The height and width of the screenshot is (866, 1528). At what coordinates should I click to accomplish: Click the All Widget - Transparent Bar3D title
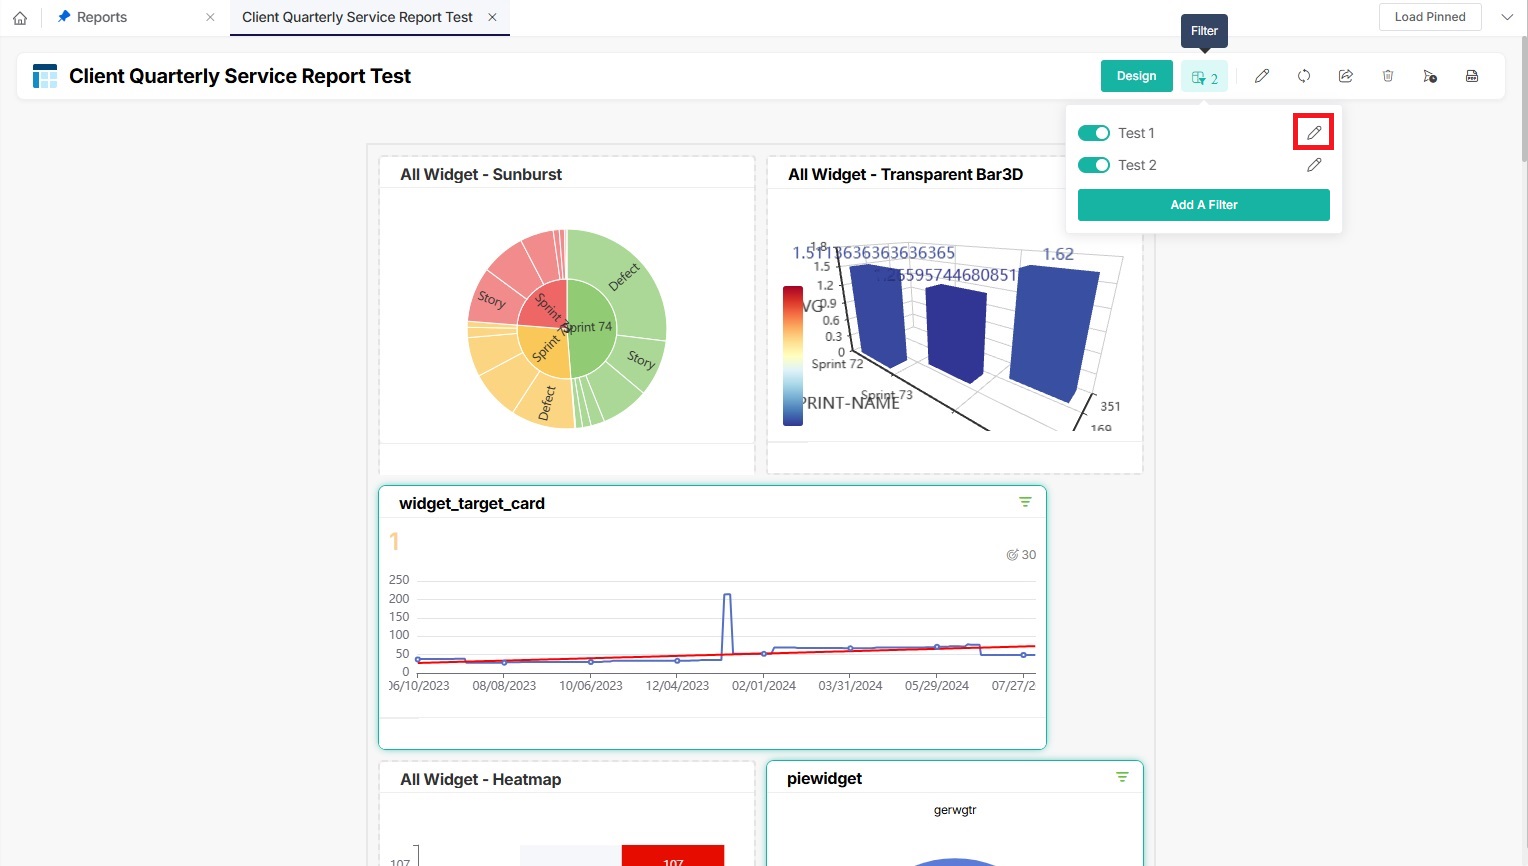point(905,174)
